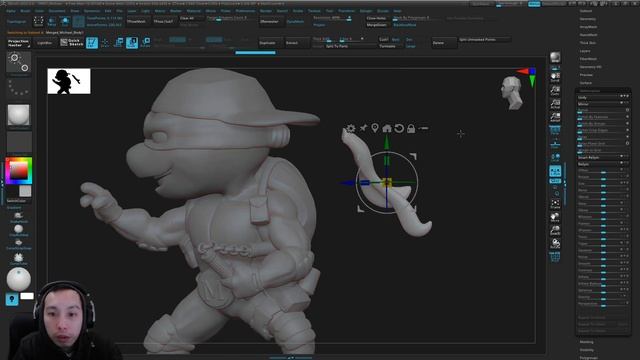Open the Preferences menu
Image resolution: width=640 pixels, height=360 pixels.
245,11
